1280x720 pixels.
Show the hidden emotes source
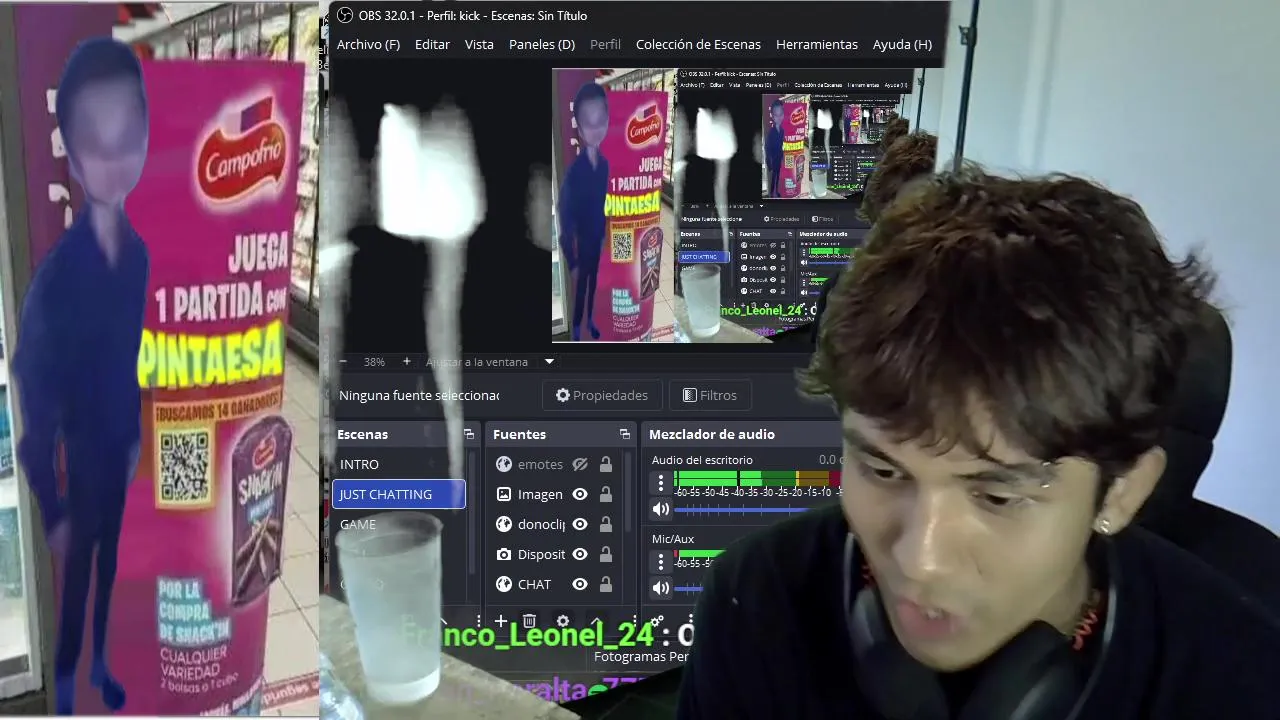coord(580,464)
